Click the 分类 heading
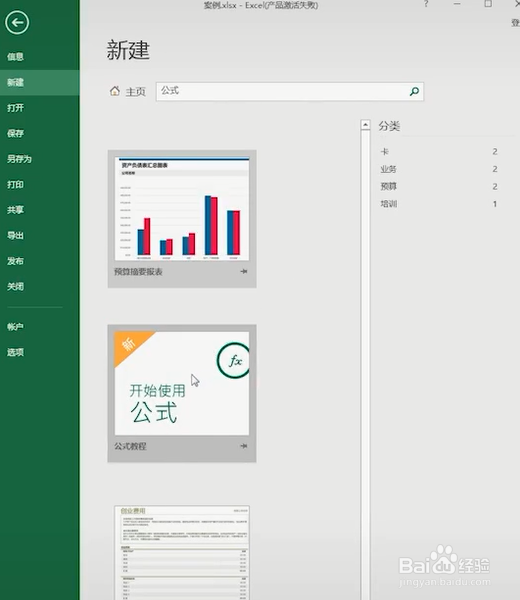Image resolution: width=520 pixels, height=600 pixels. [x=390, y=126]
